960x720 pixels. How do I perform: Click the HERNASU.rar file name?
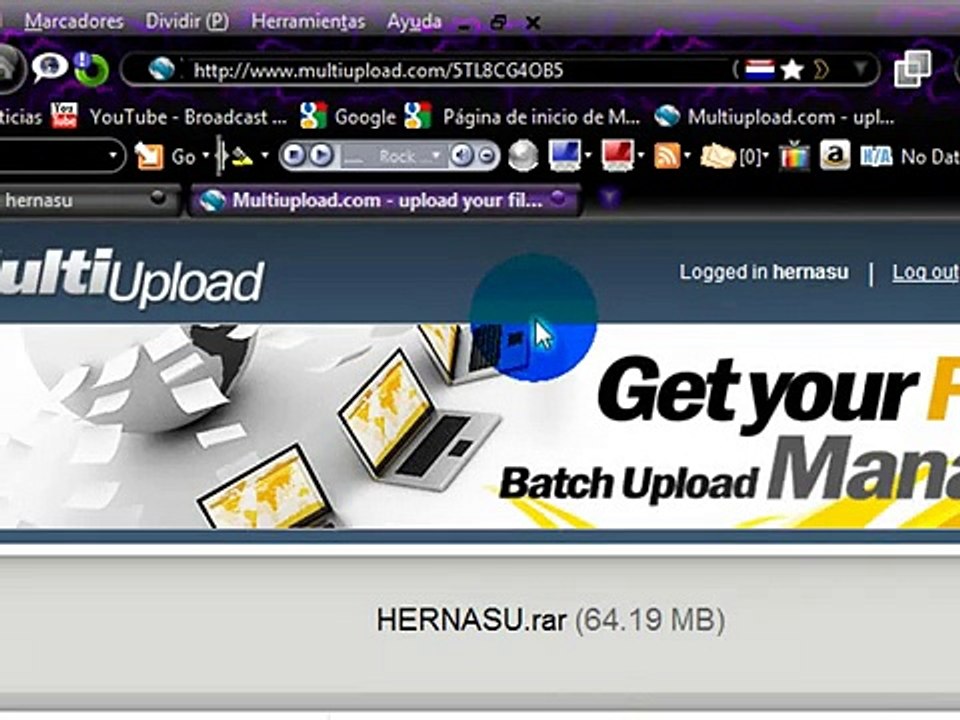tap(471, 620)
